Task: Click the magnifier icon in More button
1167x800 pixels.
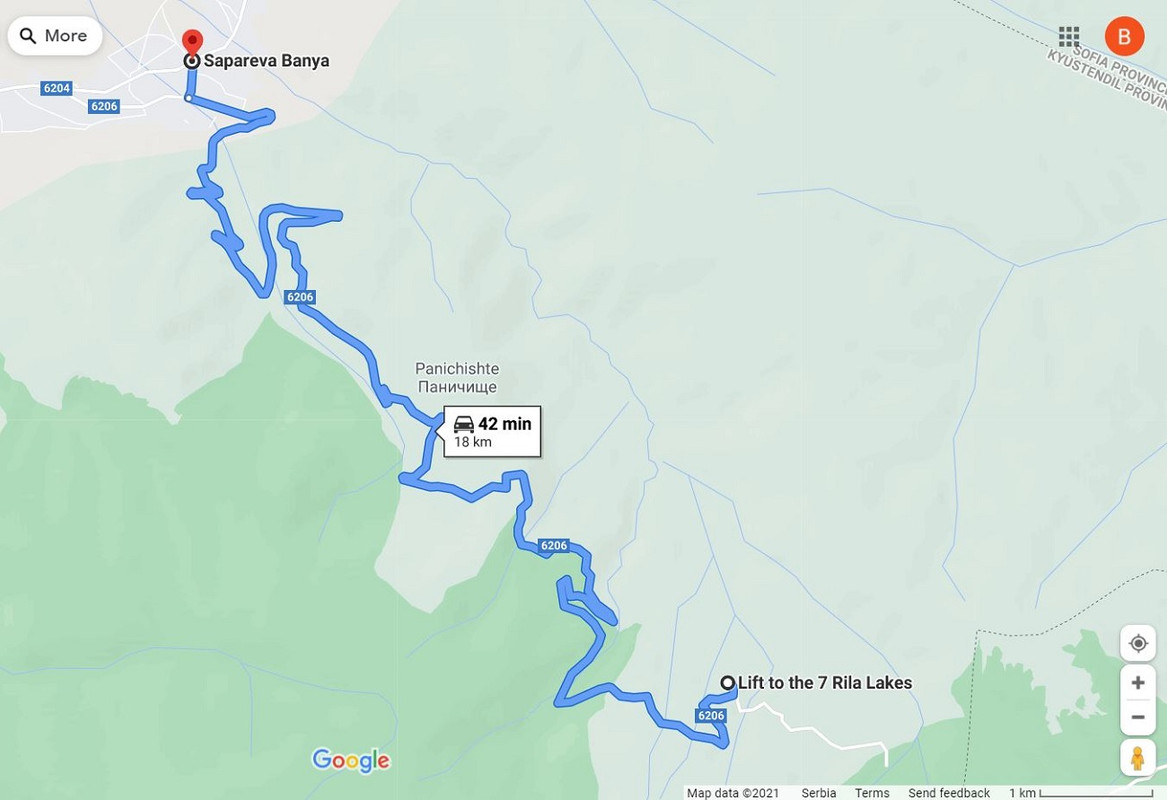Action: click(28, 36)
